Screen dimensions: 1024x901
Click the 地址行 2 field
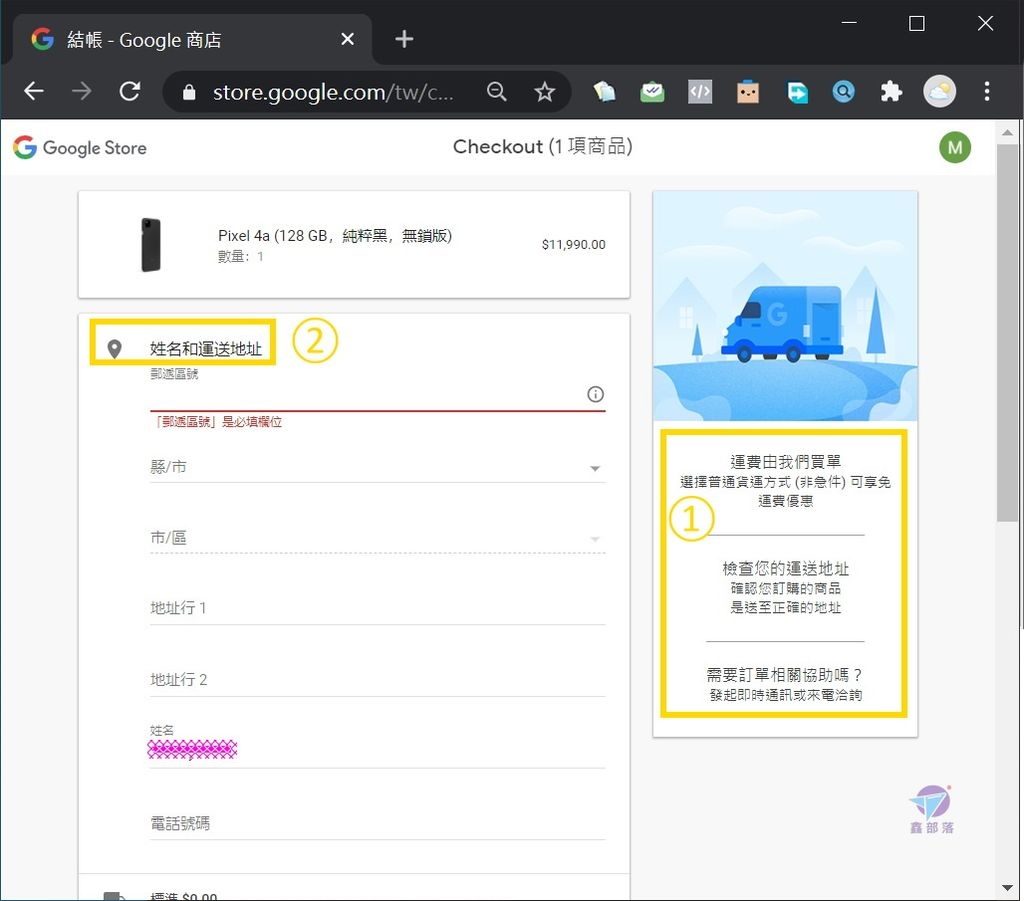(377, 680)
